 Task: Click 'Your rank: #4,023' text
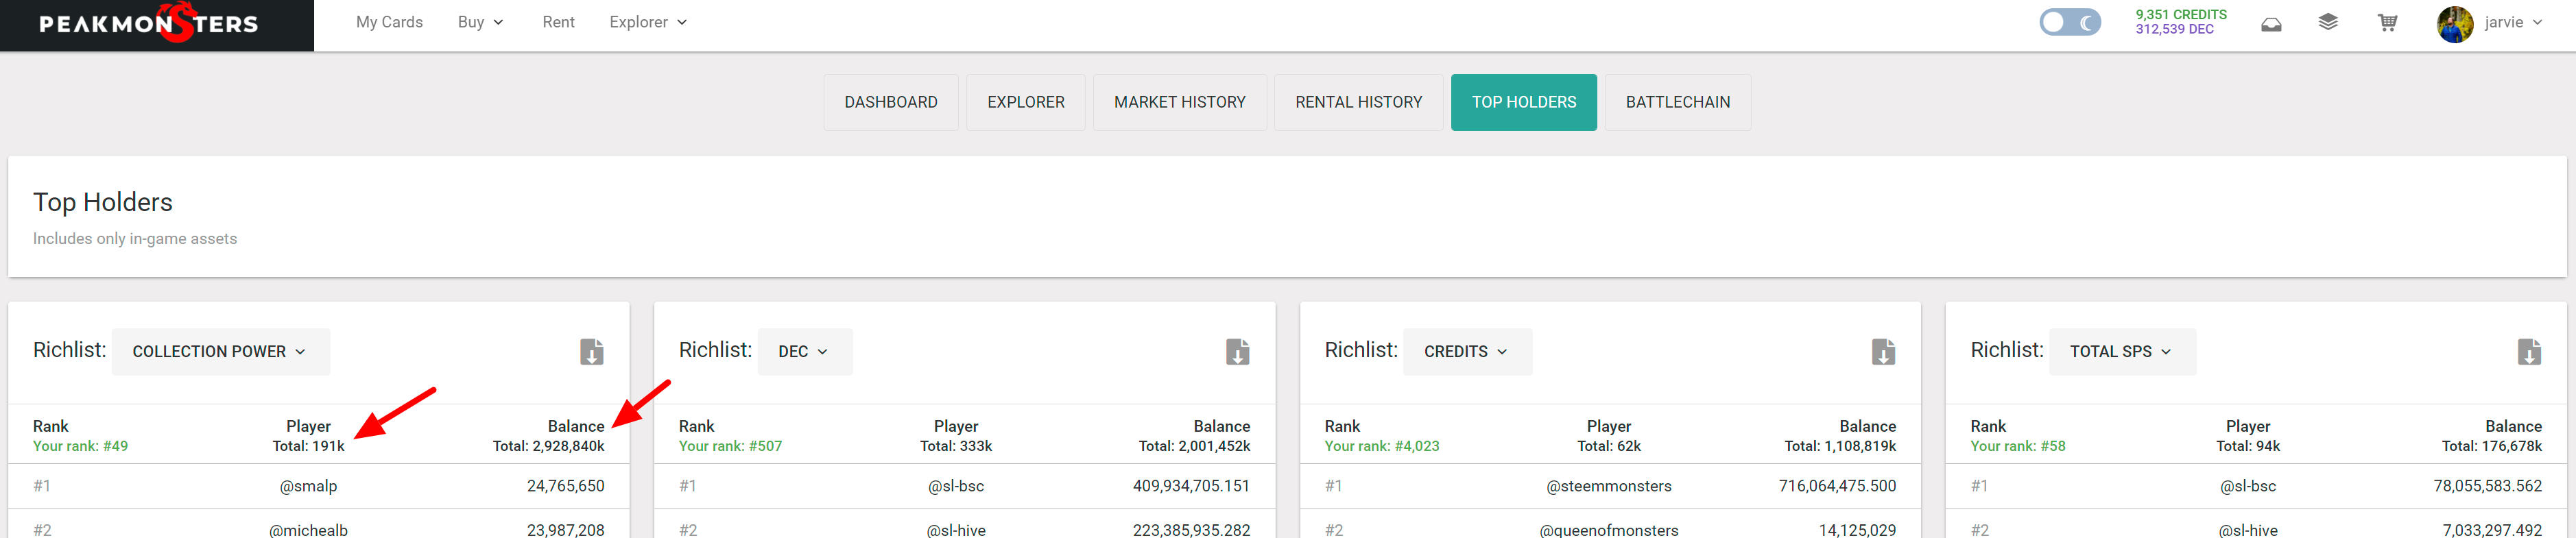click(1382, 446)
